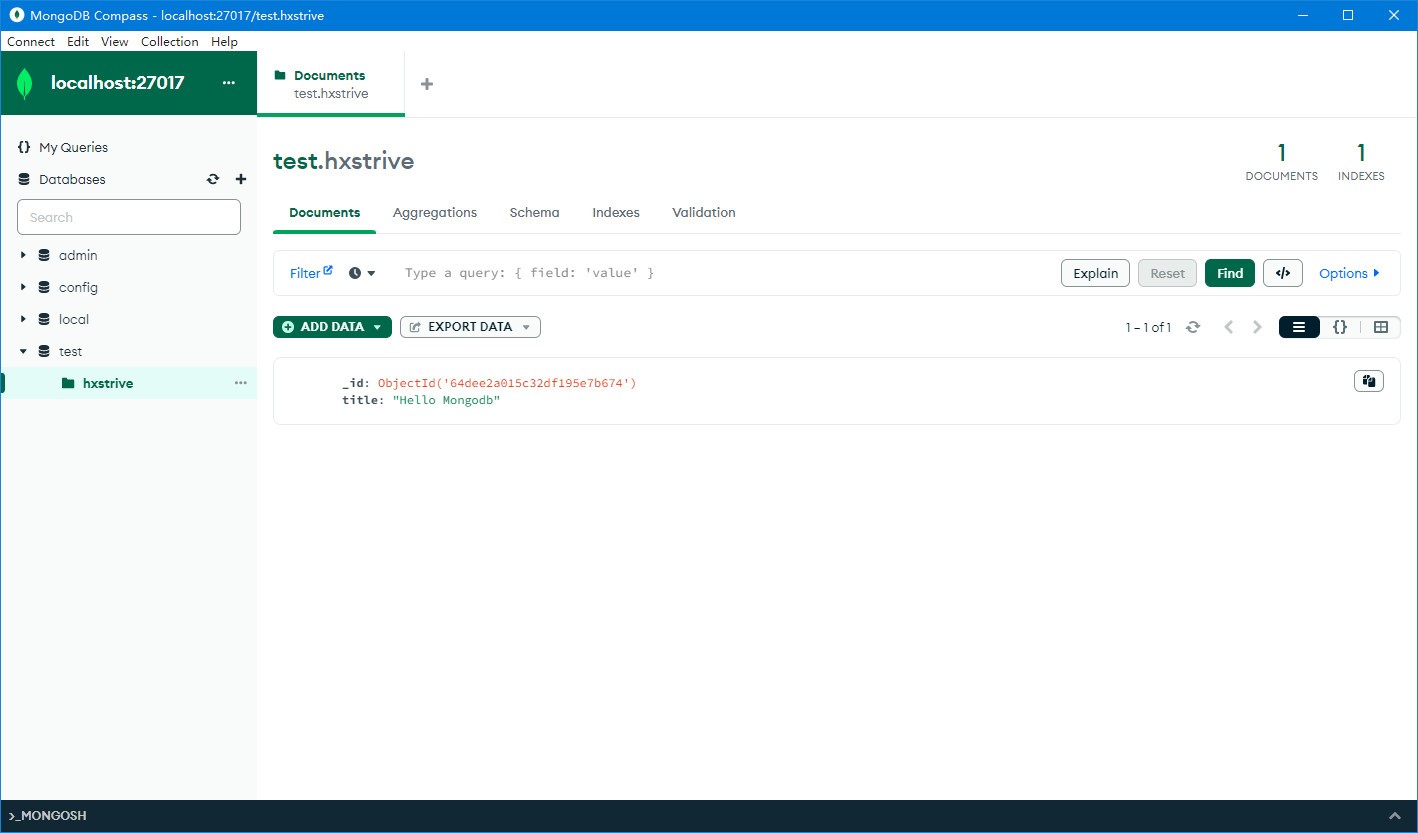The image size is (1418, 833).
Task: Click the Reset button
Action: [x=1167, y=273]
